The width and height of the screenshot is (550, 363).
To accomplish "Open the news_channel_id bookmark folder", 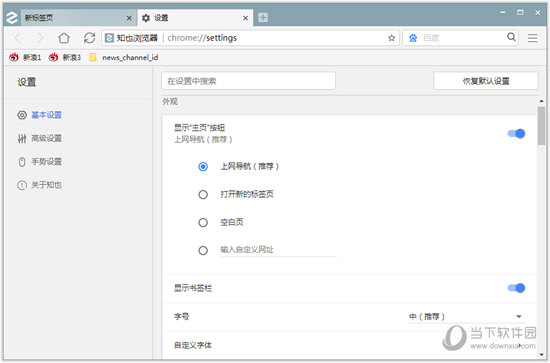I will coord(123,58).
